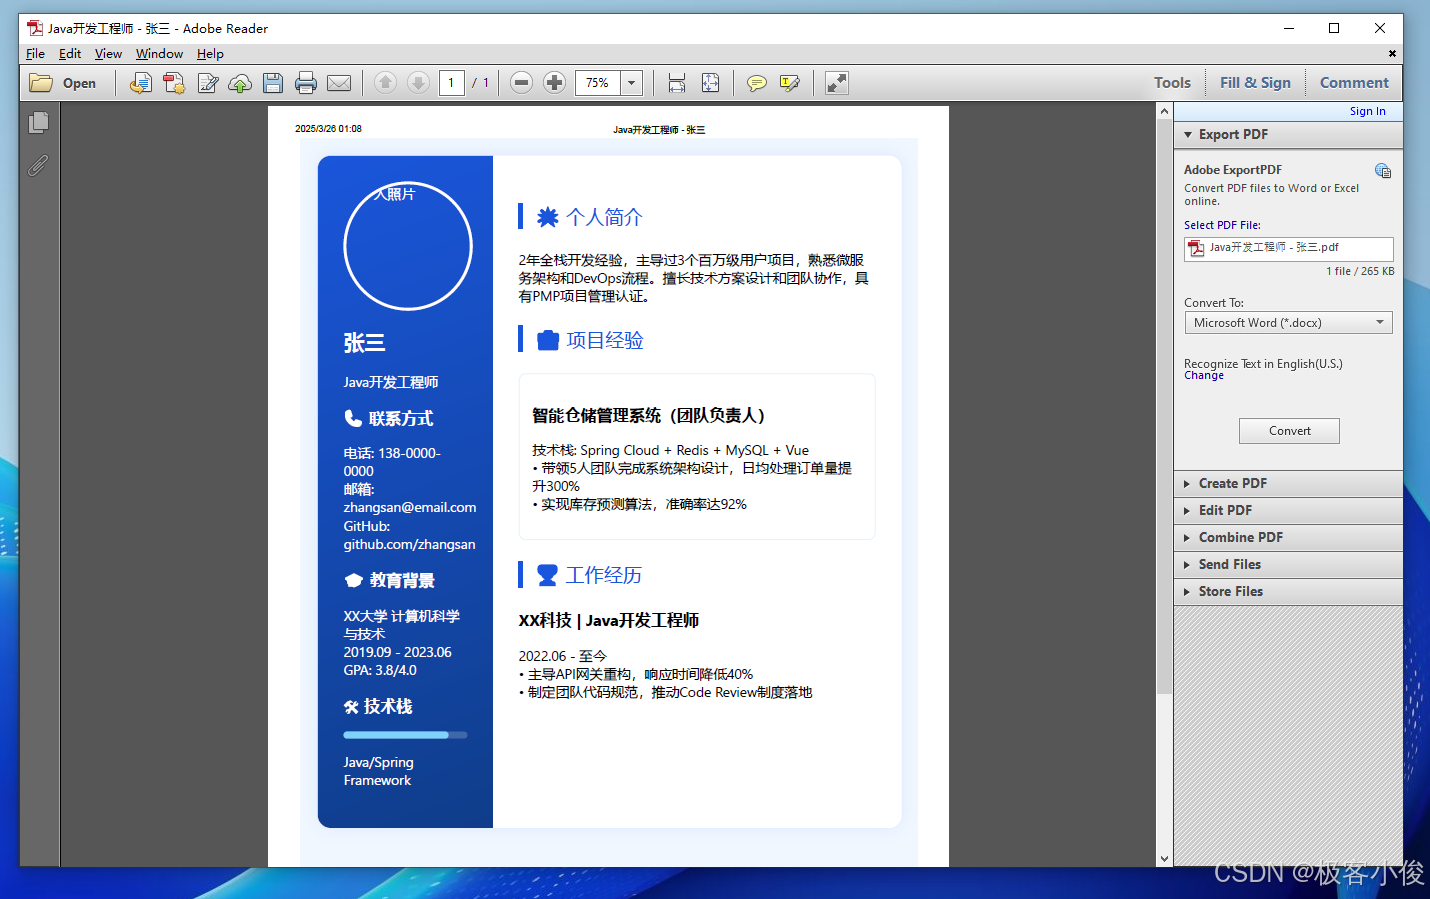Click the Sign In link

coord(1367,111)
